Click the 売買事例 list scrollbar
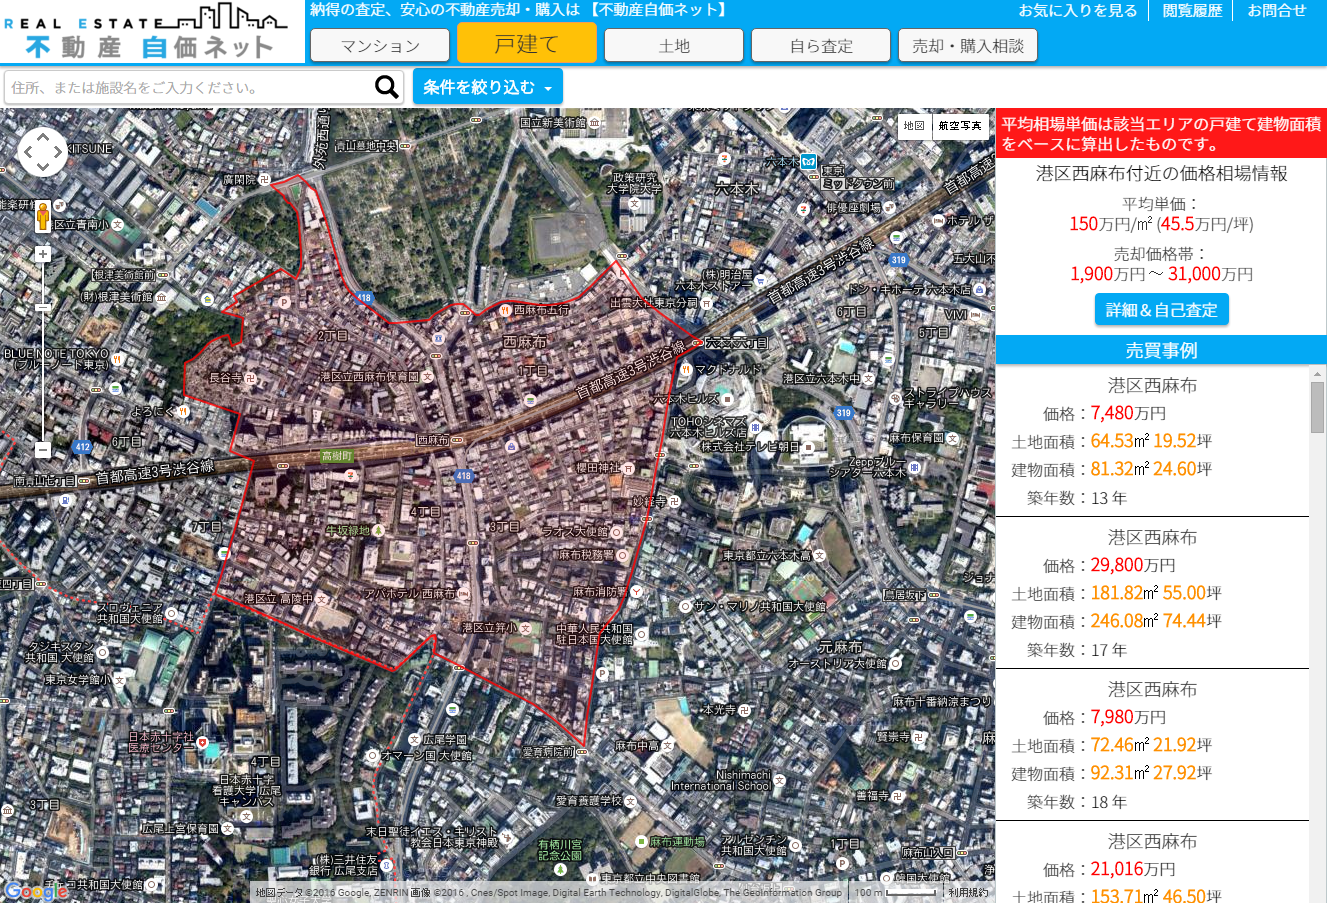Screen dimensions: 1327x903 [x=1317, y=406]
